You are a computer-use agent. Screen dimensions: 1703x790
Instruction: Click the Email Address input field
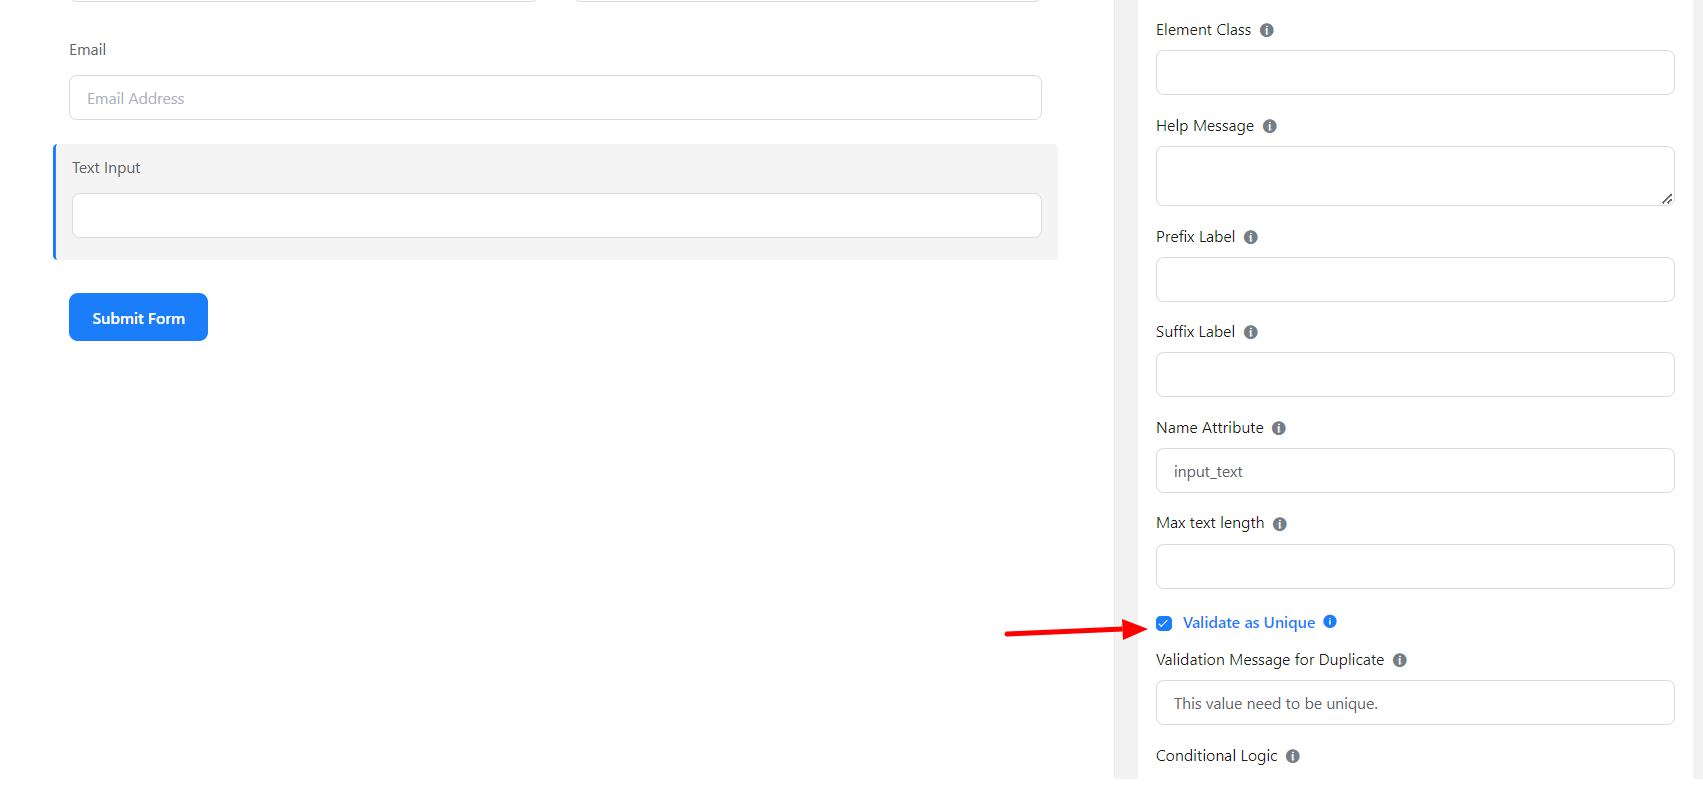[x=555, y=98]
